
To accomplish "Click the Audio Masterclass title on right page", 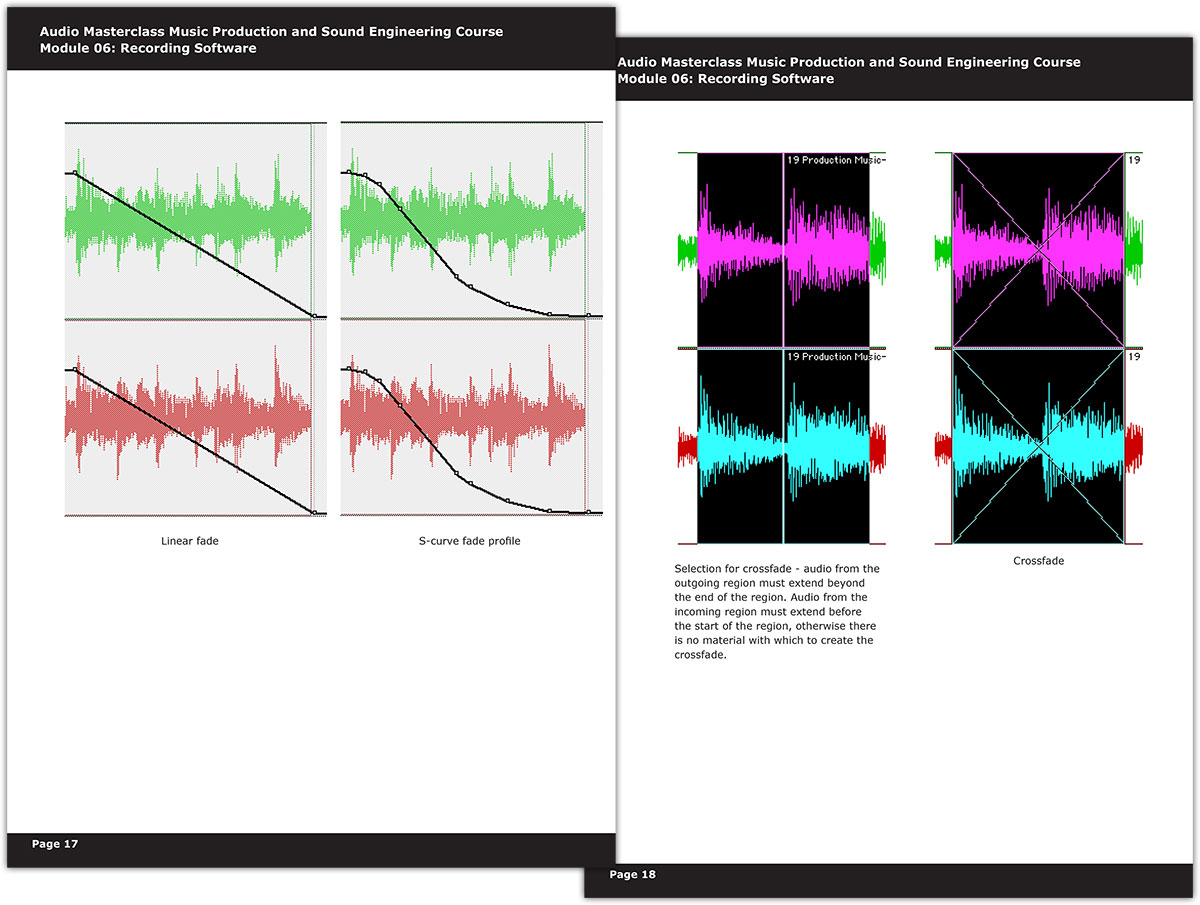I will (849, 62).
